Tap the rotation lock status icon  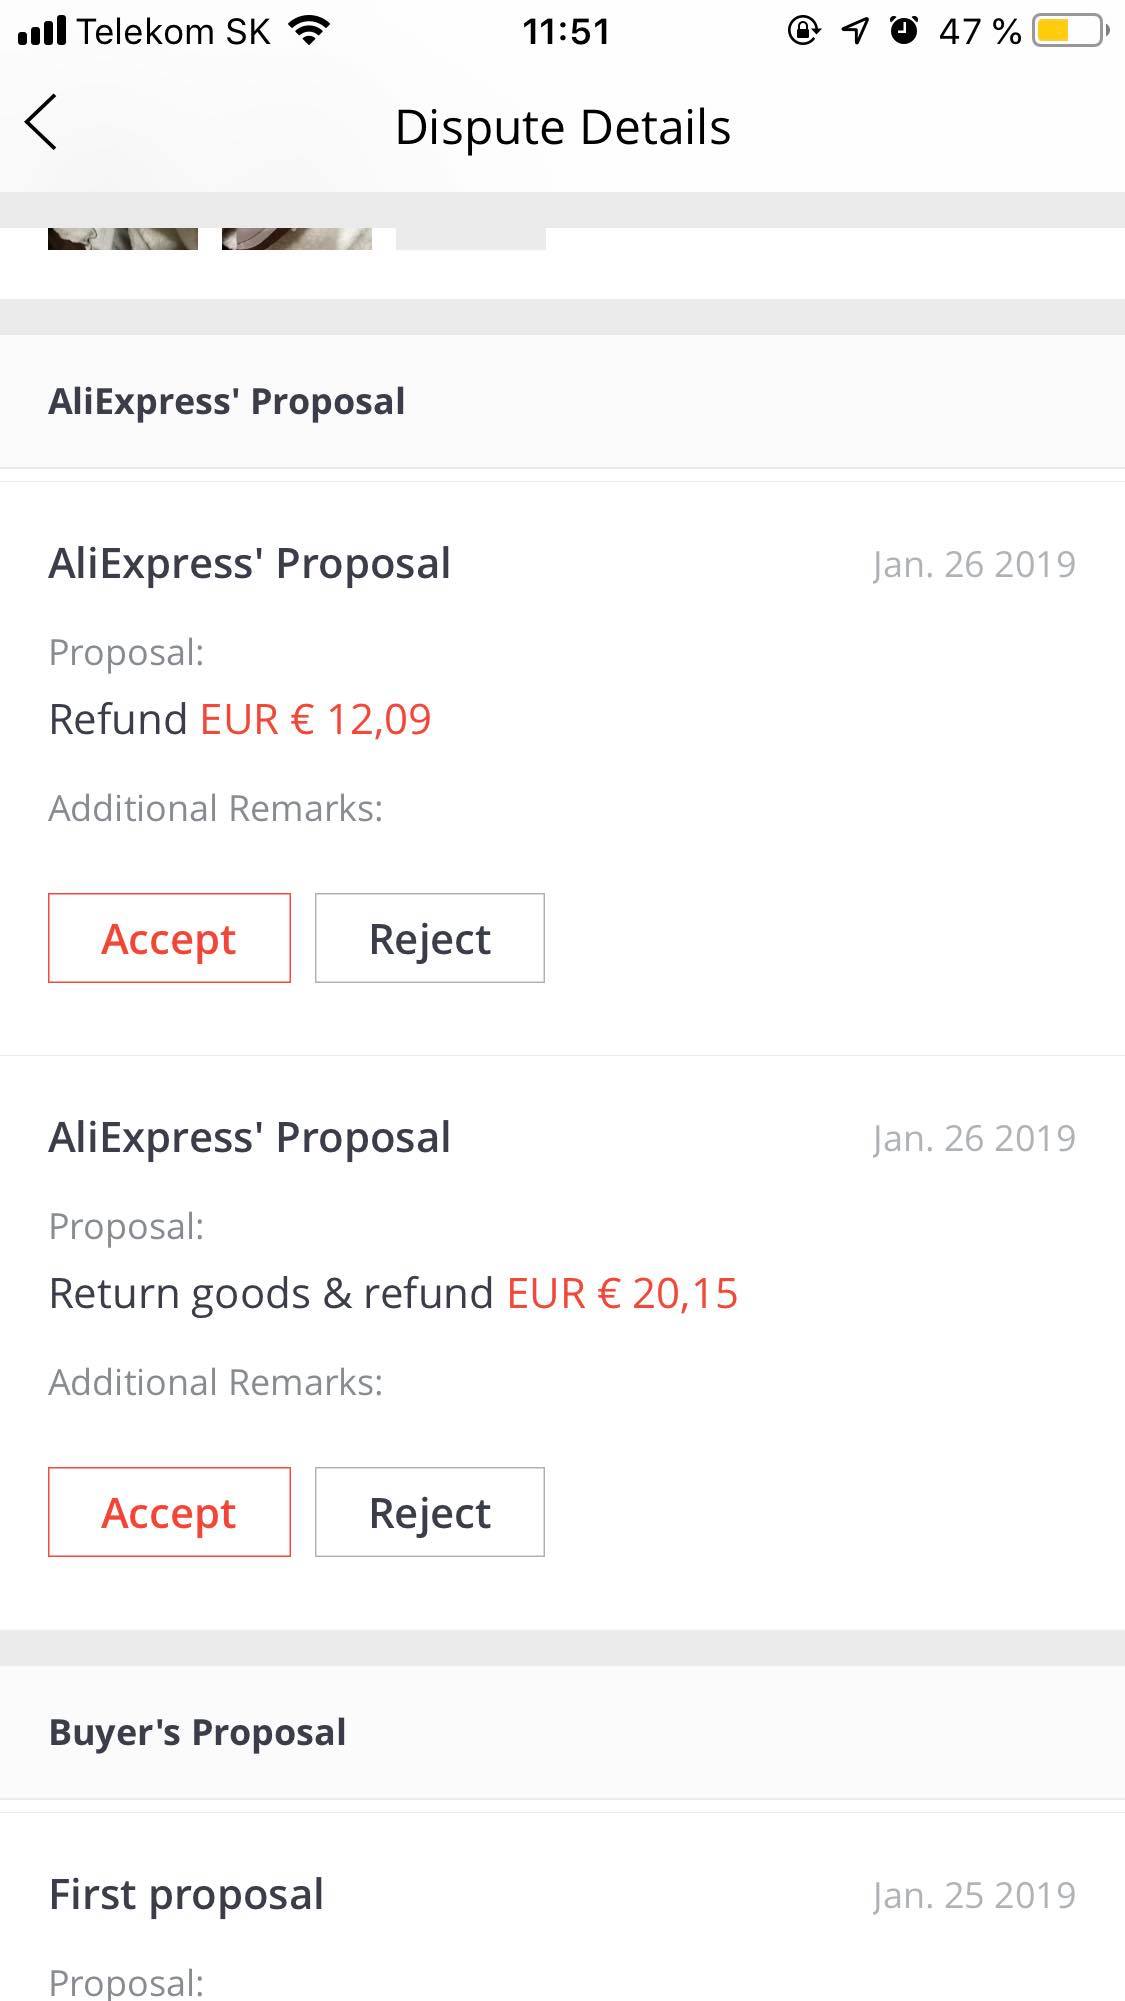[x=803, y=31]
